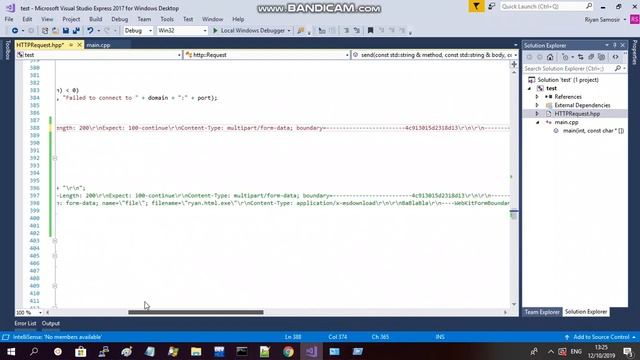Pin the HTTPRequest.hpp tab
Image resolution: width=640 pixels, height=360 pixels.
pyautogui.click(x=71, y=45)
